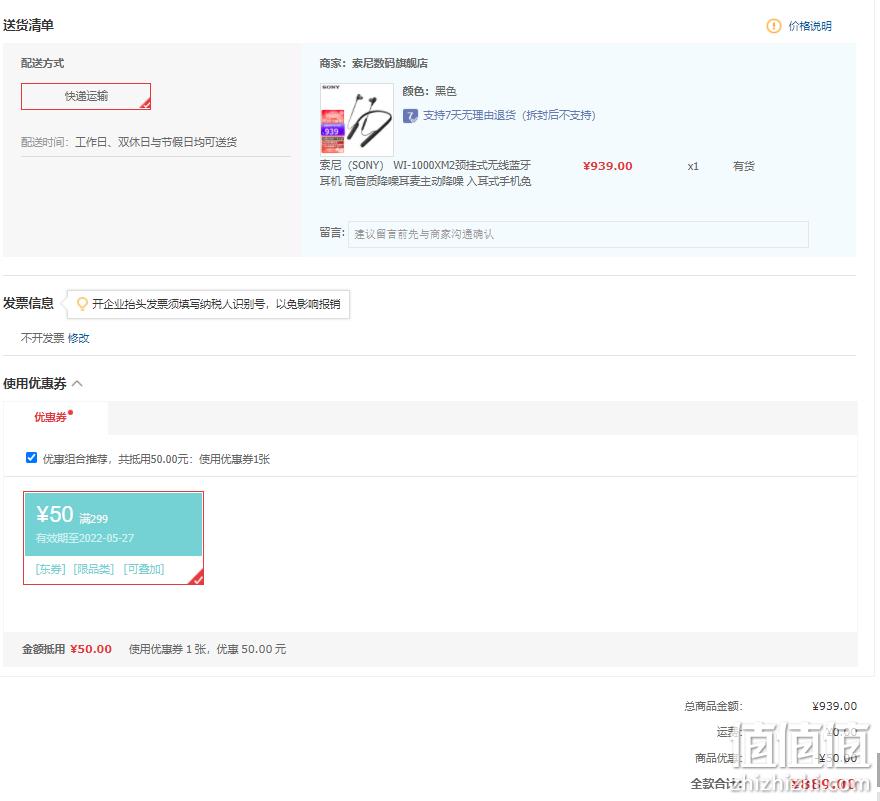Click the invoice taxpayer ID tip text

(x=216, y=304)
